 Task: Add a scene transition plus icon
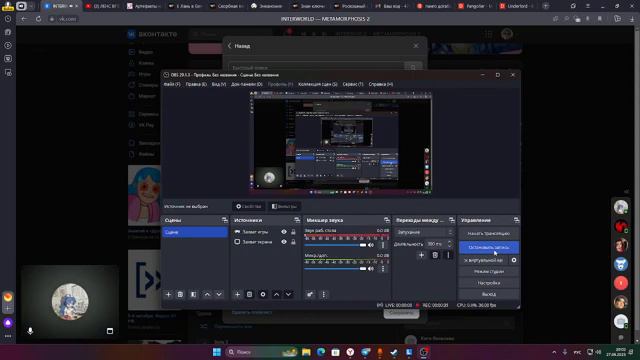click(421, 255)
